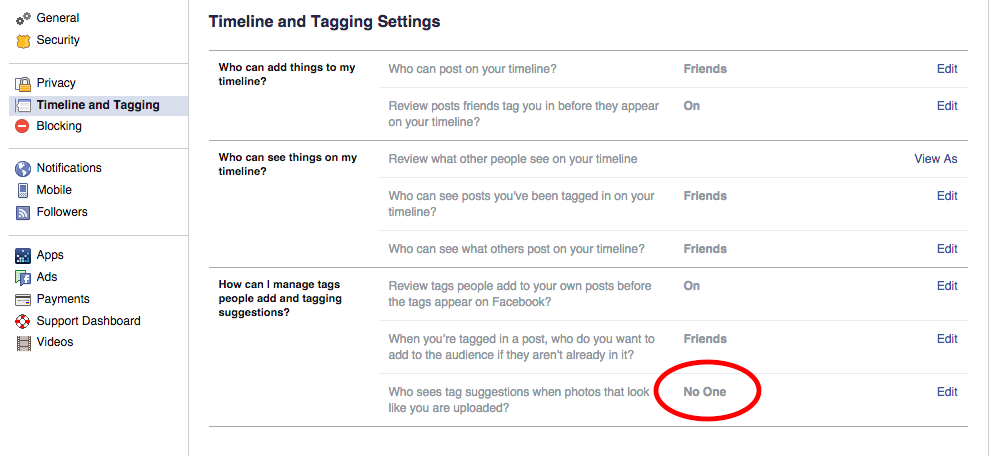Click the Notifications globe icon
1007x456 pixels.
coord(23,169)
